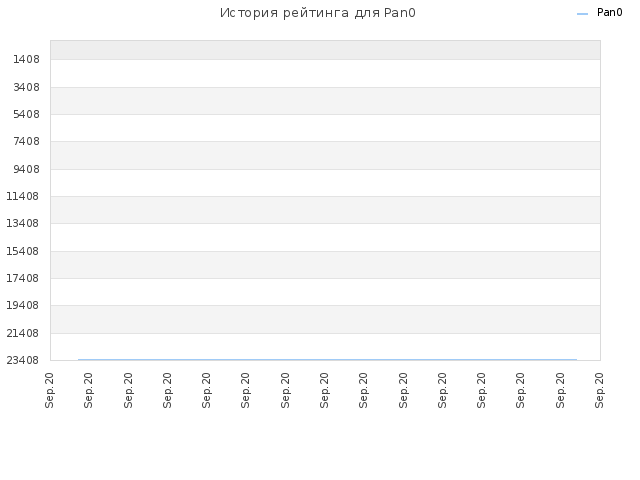
Task: Select the flat blue Pan0 data line
Action: click(327, 360)
